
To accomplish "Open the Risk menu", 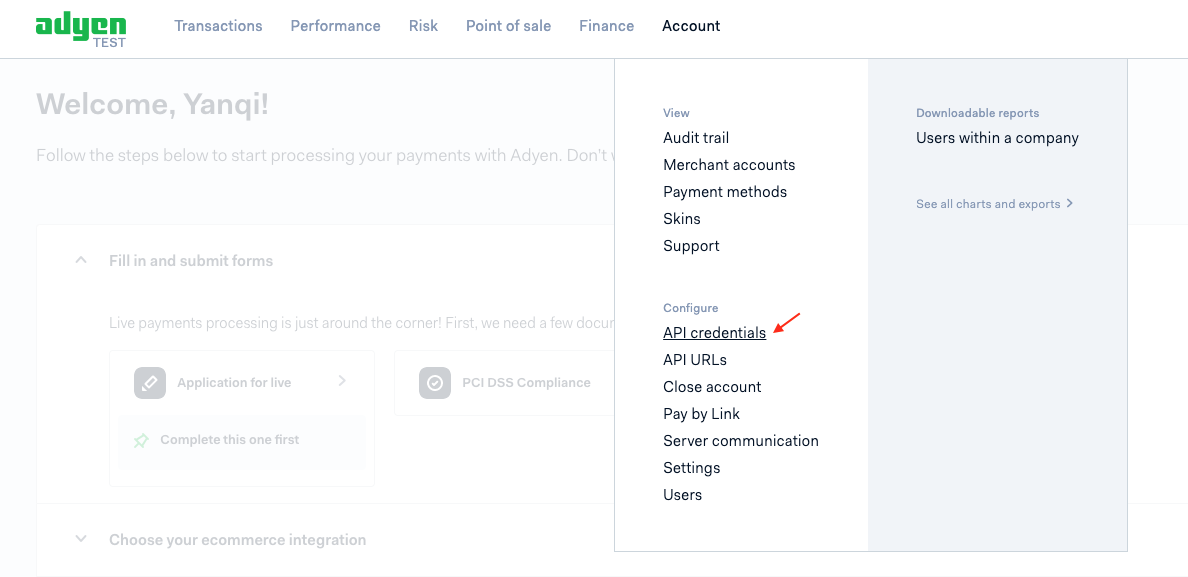I will (424, 26).
